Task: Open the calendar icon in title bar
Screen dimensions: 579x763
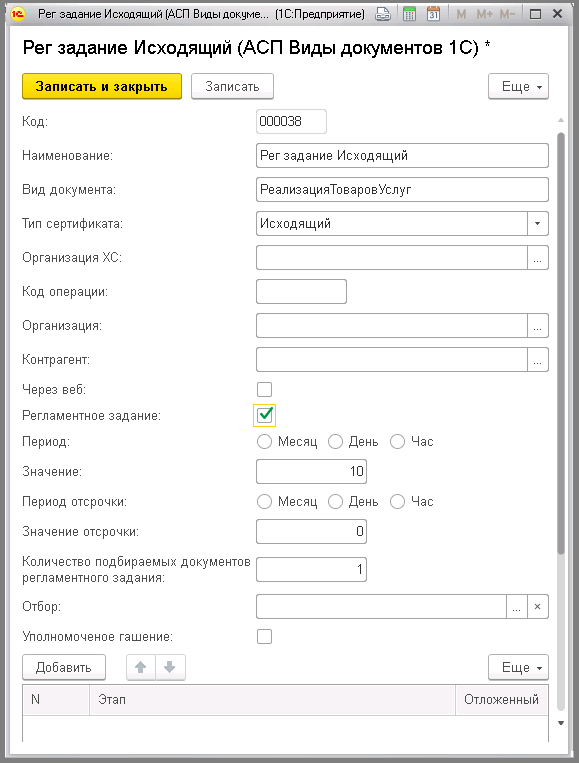Action: [433, 14]
